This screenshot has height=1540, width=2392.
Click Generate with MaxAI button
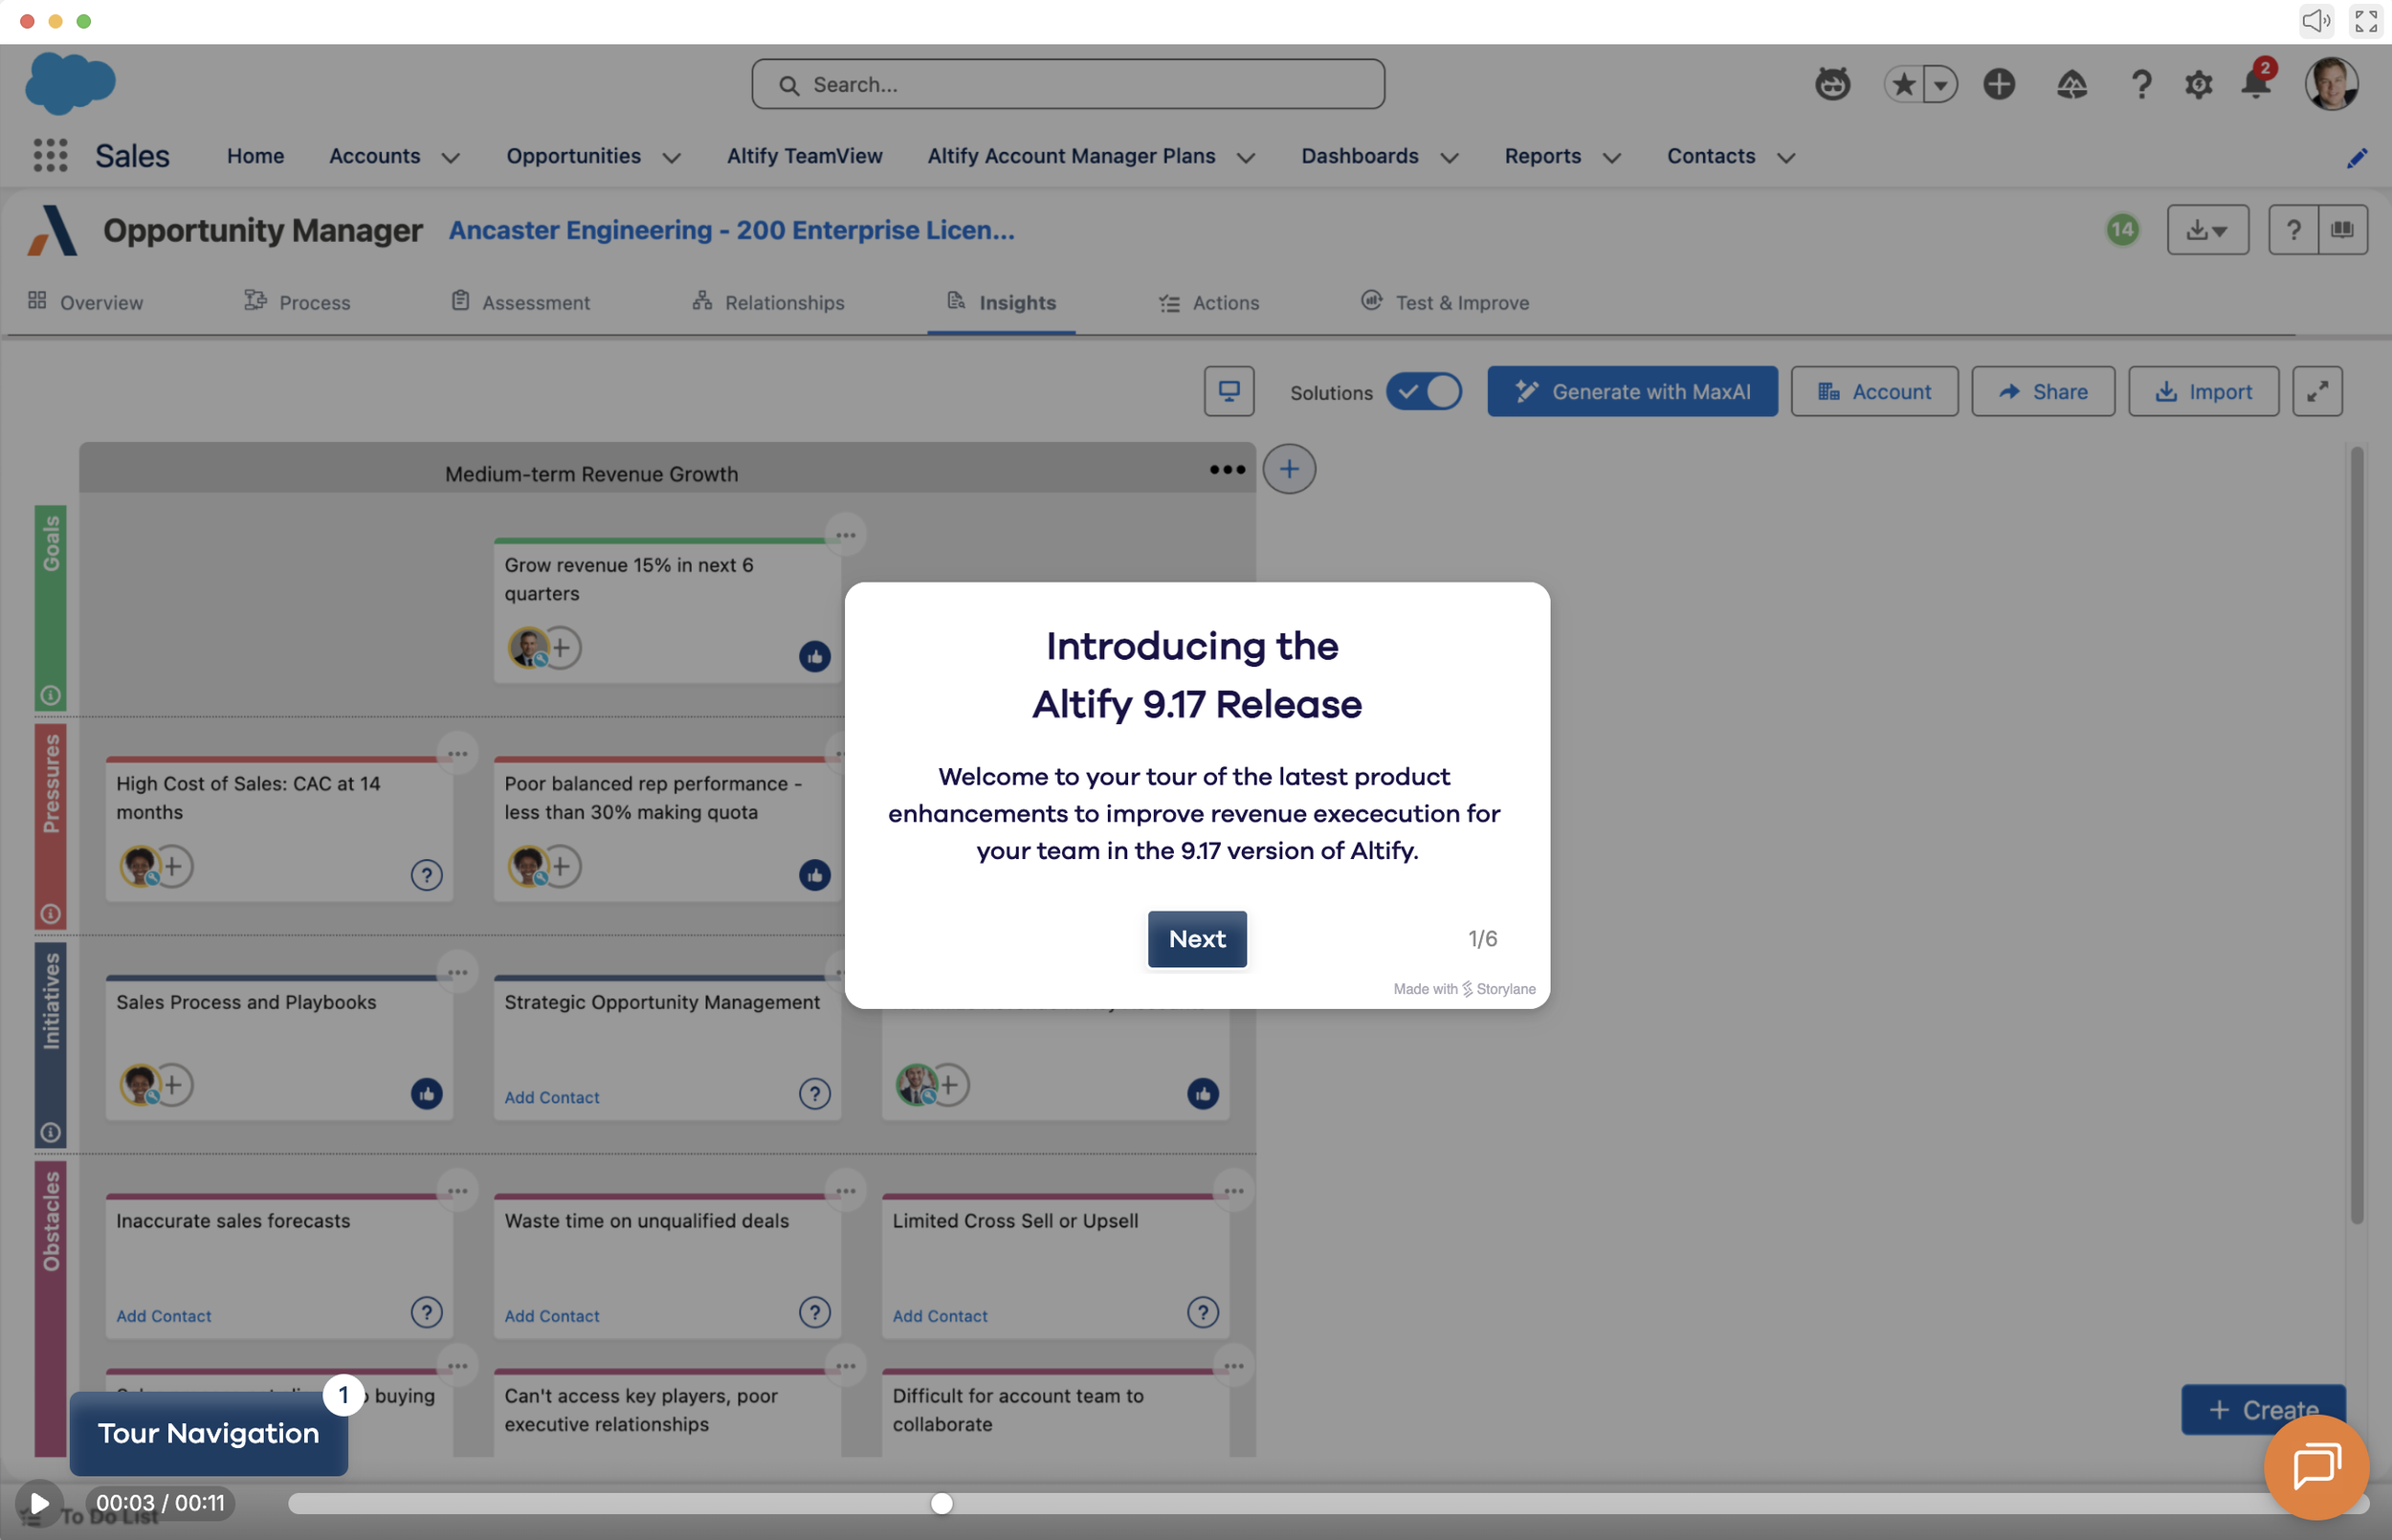coord(1632,391)
